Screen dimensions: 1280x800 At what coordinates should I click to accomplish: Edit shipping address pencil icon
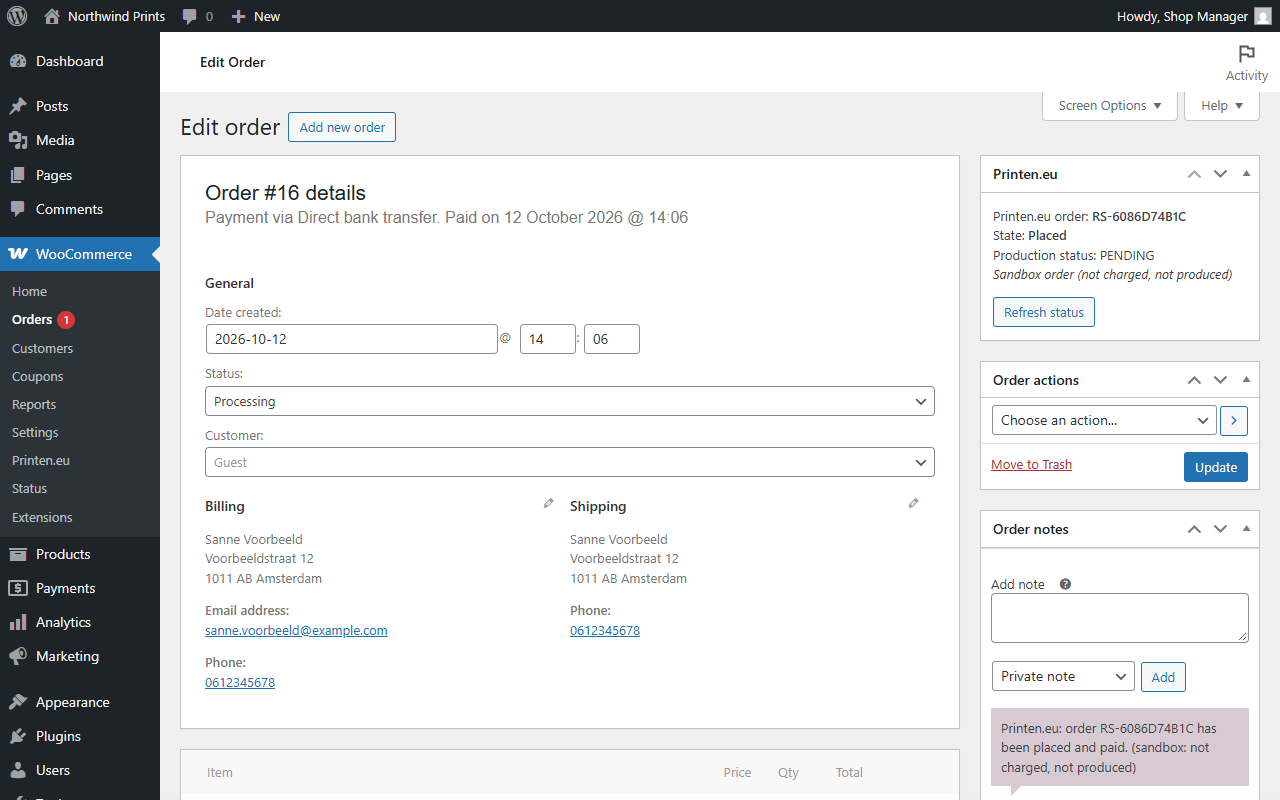(x=913, y=503)
